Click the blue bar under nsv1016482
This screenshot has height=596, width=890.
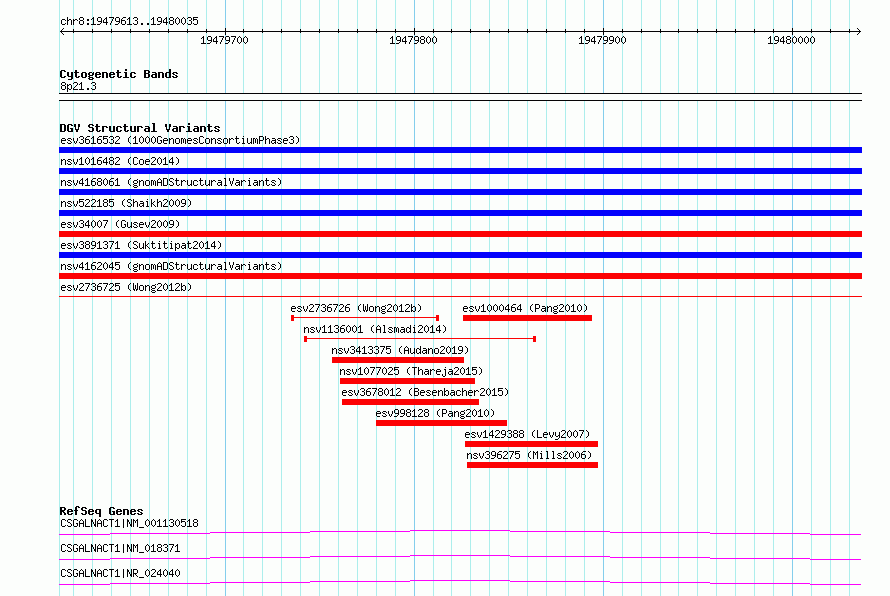[x=460, y=171]
